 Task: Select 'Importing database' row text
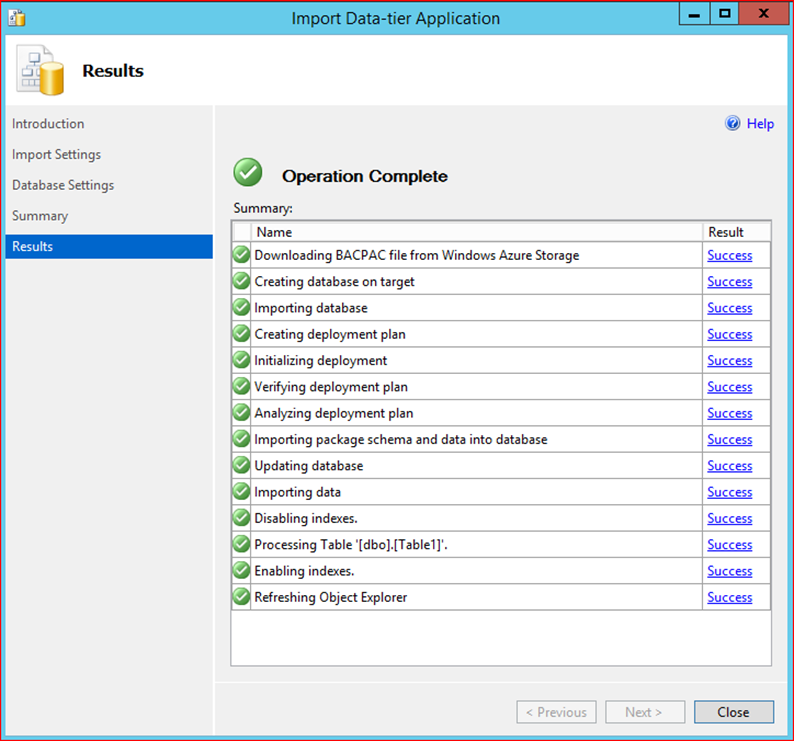(311, 308)
